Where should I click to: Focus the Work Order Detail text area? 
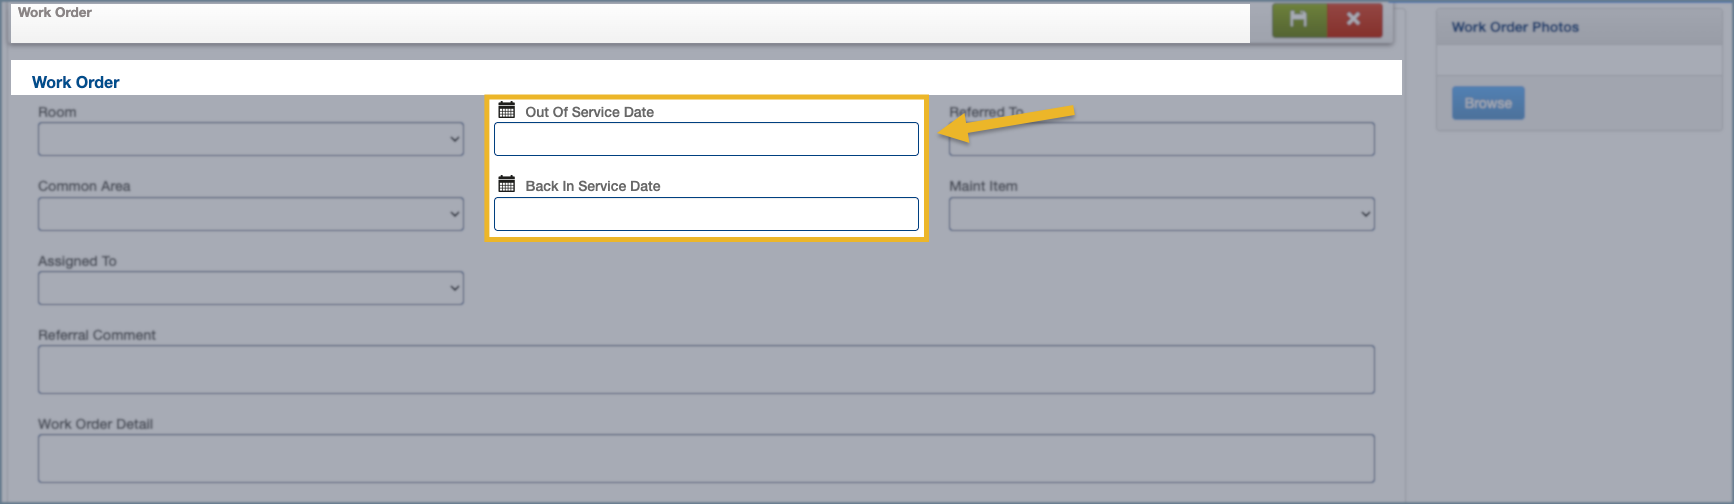(706, 458)
